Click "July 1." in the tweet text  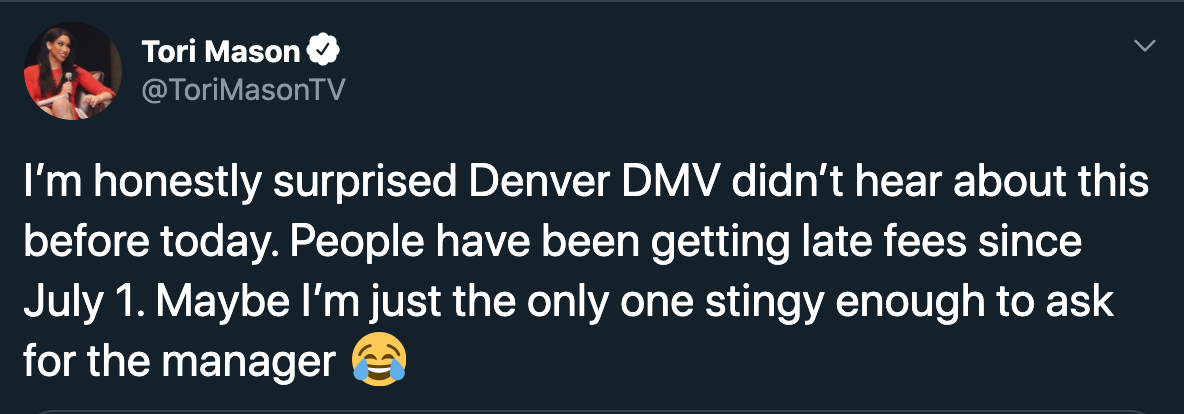click(85, 303)
